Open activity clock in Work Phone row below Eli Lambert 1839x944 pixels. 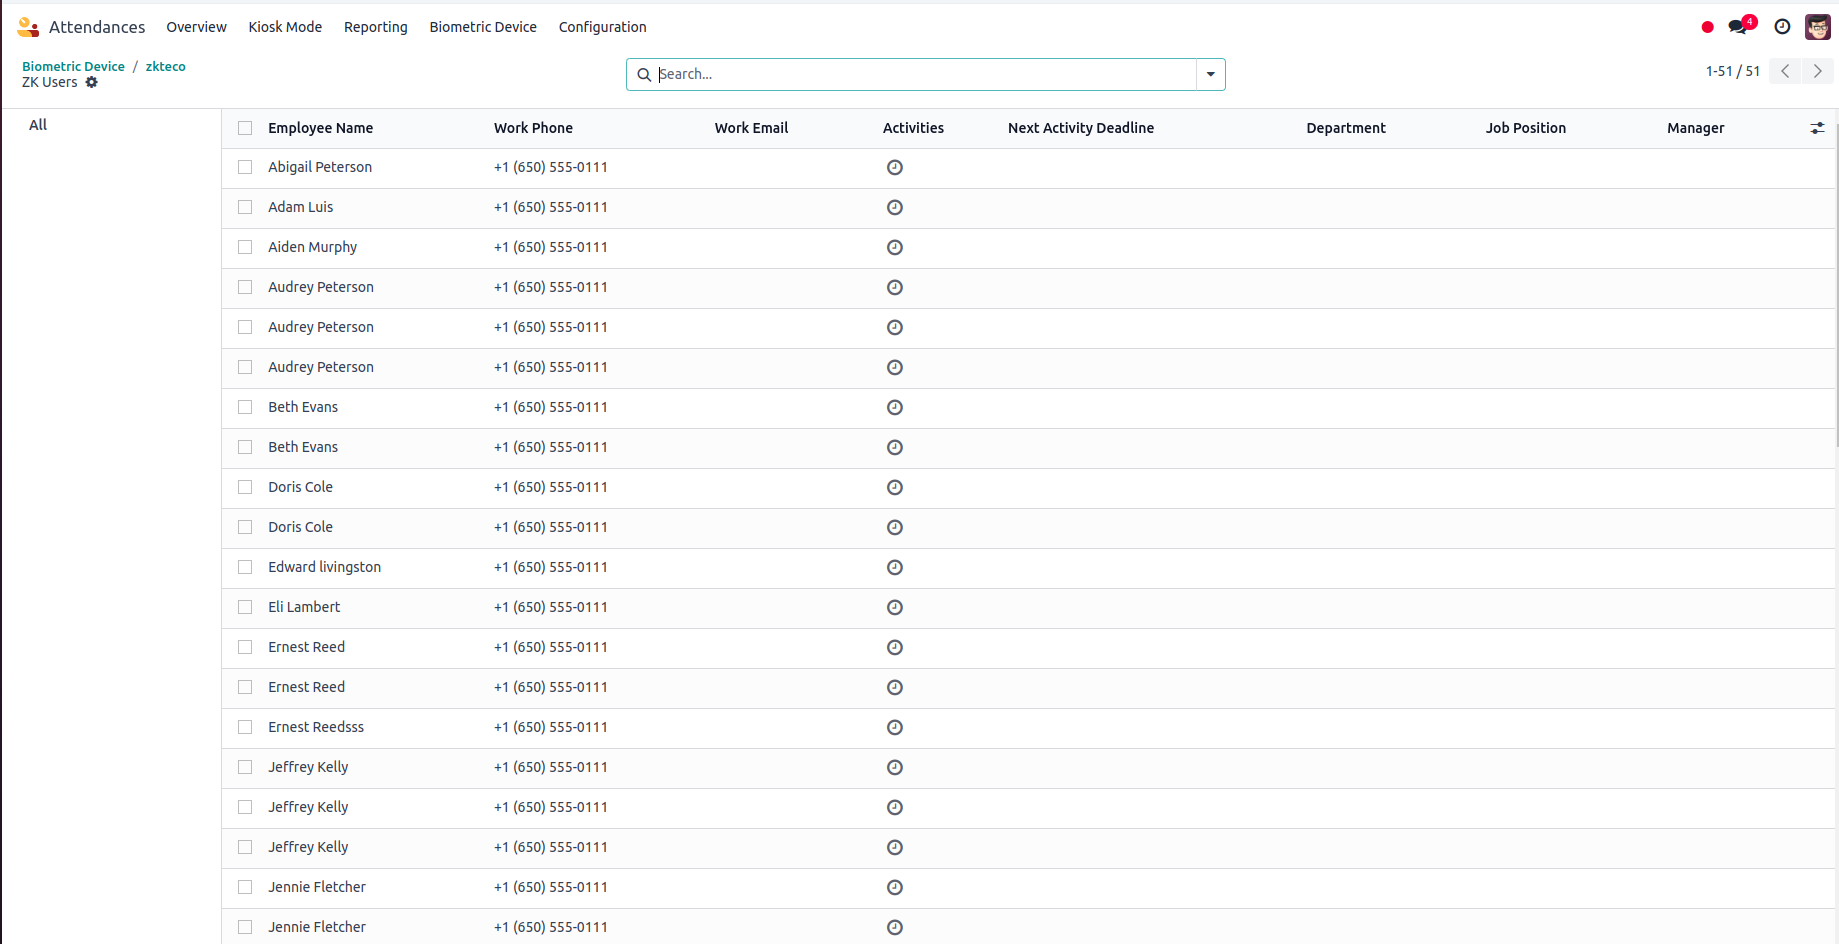[x=895, y=647]
